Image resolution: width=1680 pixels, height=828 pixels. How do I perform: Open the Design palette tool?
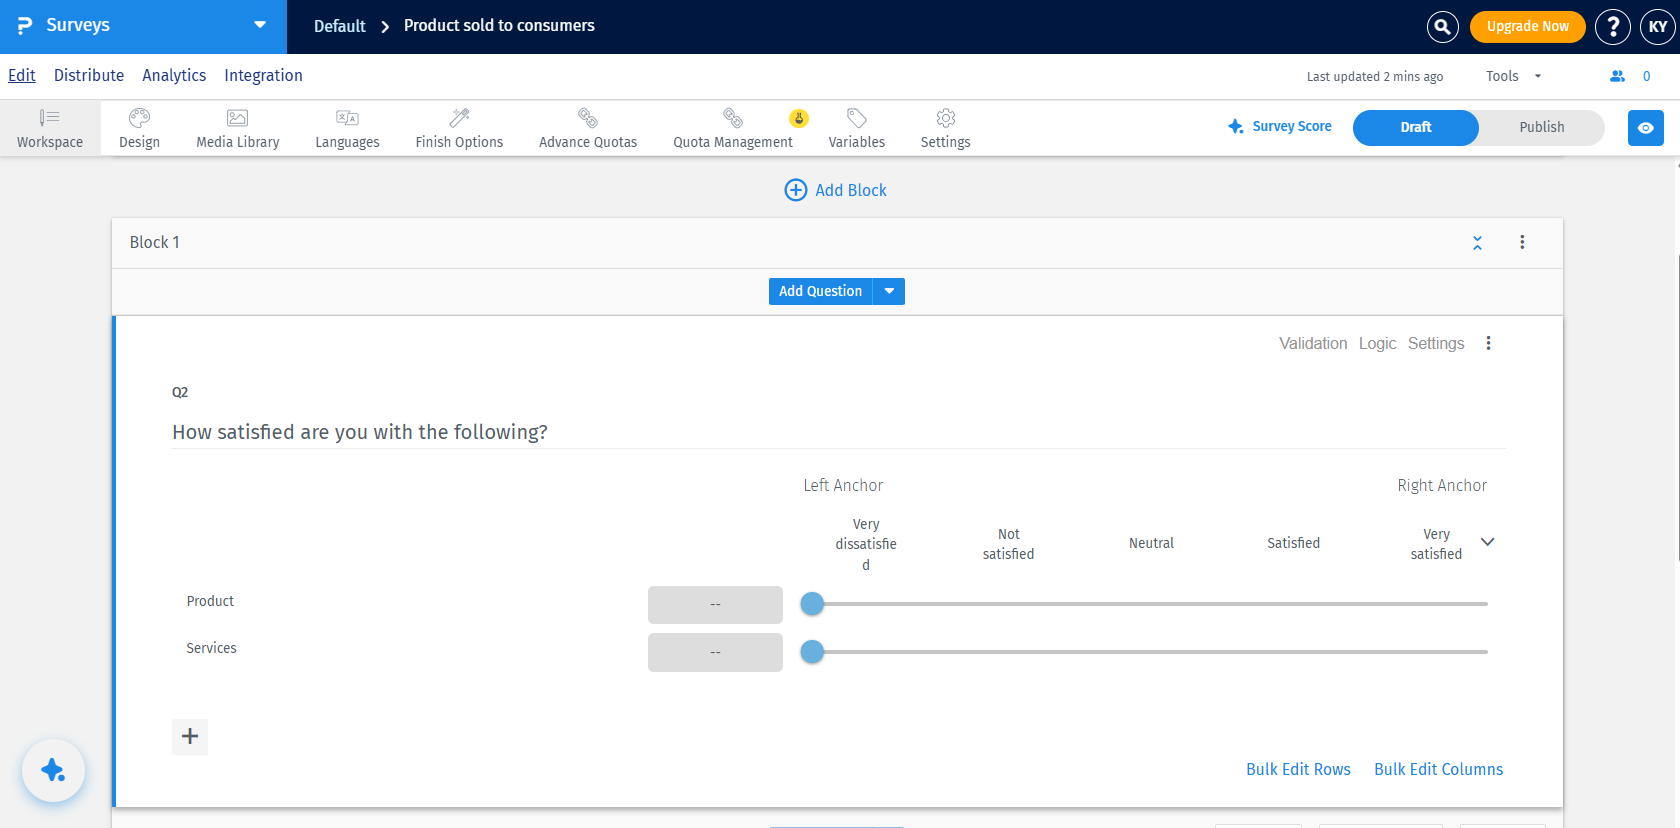coord(139,128)
